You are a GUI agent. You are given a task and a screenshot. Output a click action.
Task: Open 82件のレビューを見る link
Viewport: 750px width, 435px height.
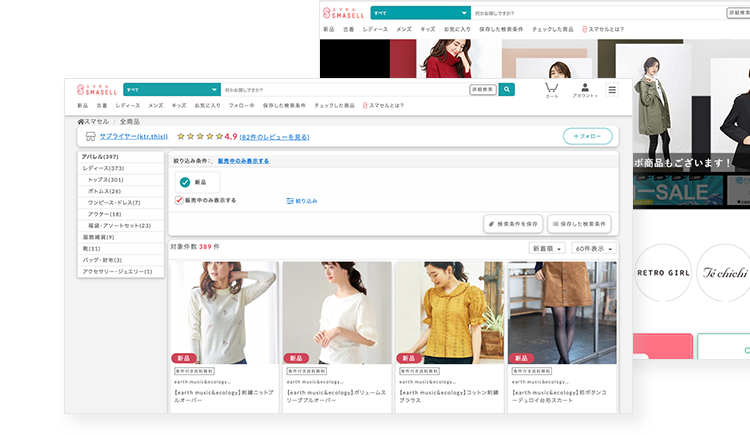click(x=275, y=137)
